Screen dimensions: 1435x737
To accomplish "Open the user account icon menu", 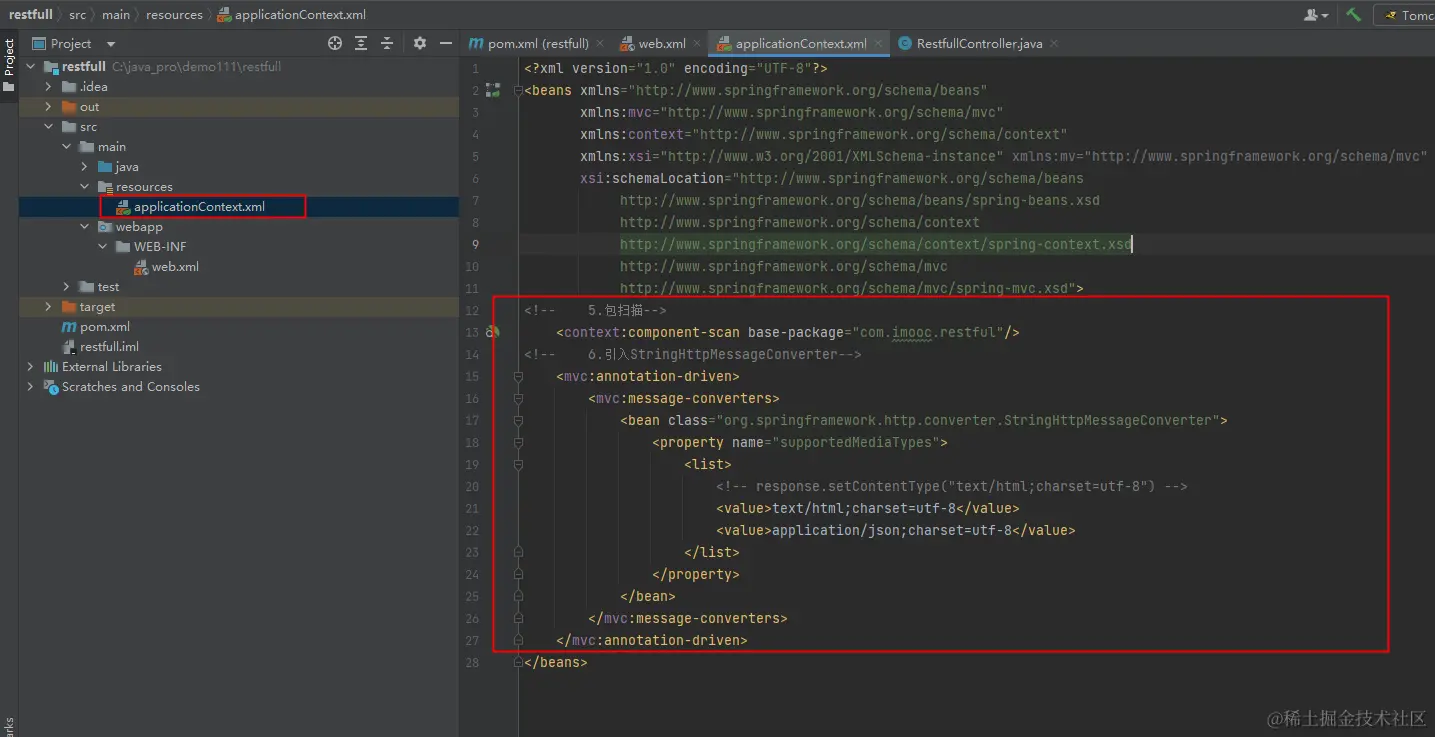I will coord(1315,15).
